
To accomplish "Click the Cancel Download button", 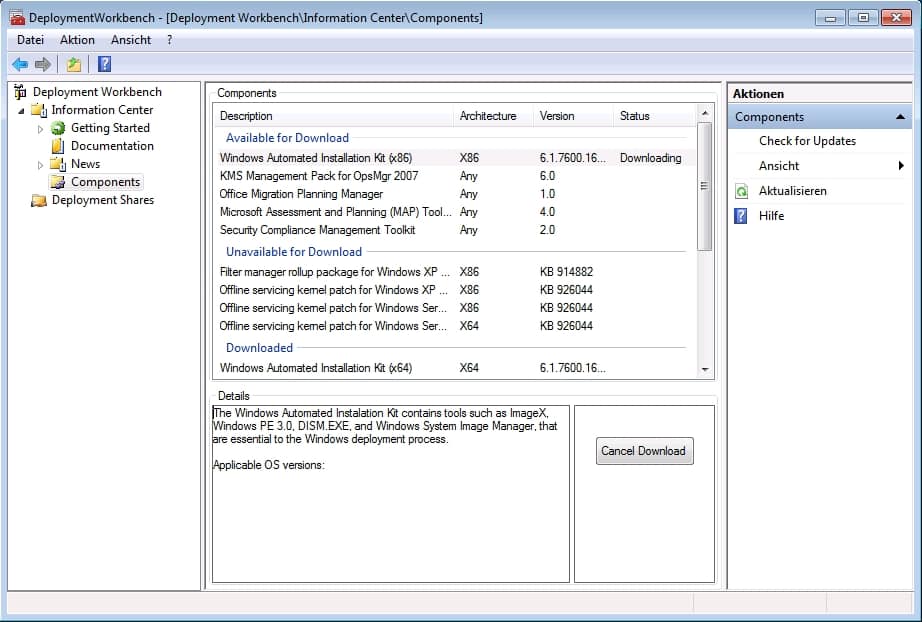I will 644,451.
